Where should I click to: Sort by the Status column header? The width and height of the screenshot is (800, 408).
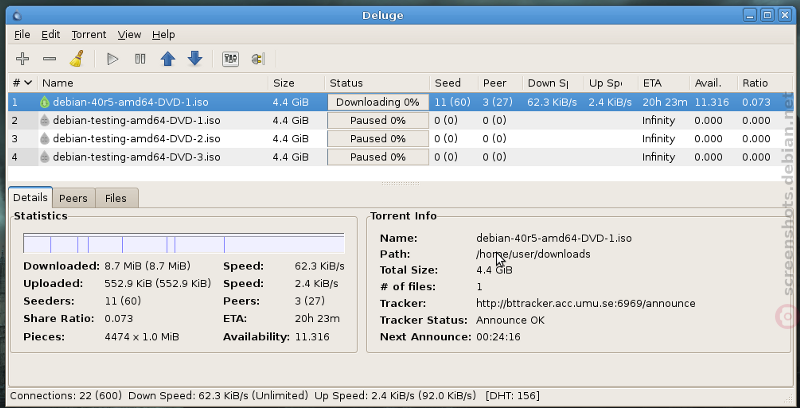coord(377,83)
